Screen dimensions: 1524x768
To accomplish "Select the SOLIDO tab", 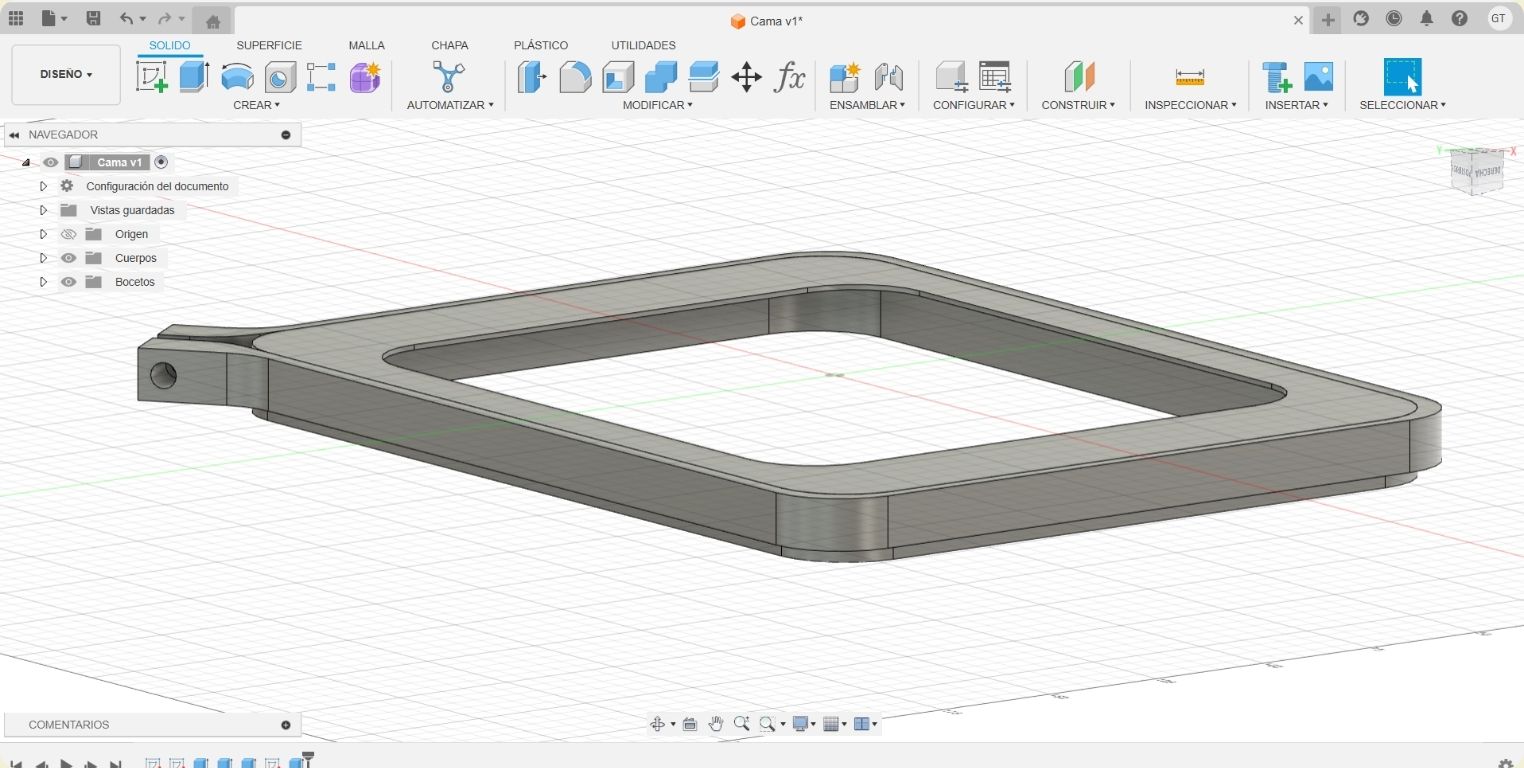I will [x=169, y=45].
